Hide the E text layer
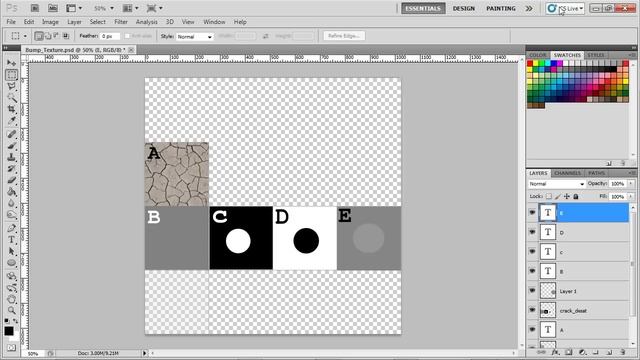 click(x=532, y=213)
